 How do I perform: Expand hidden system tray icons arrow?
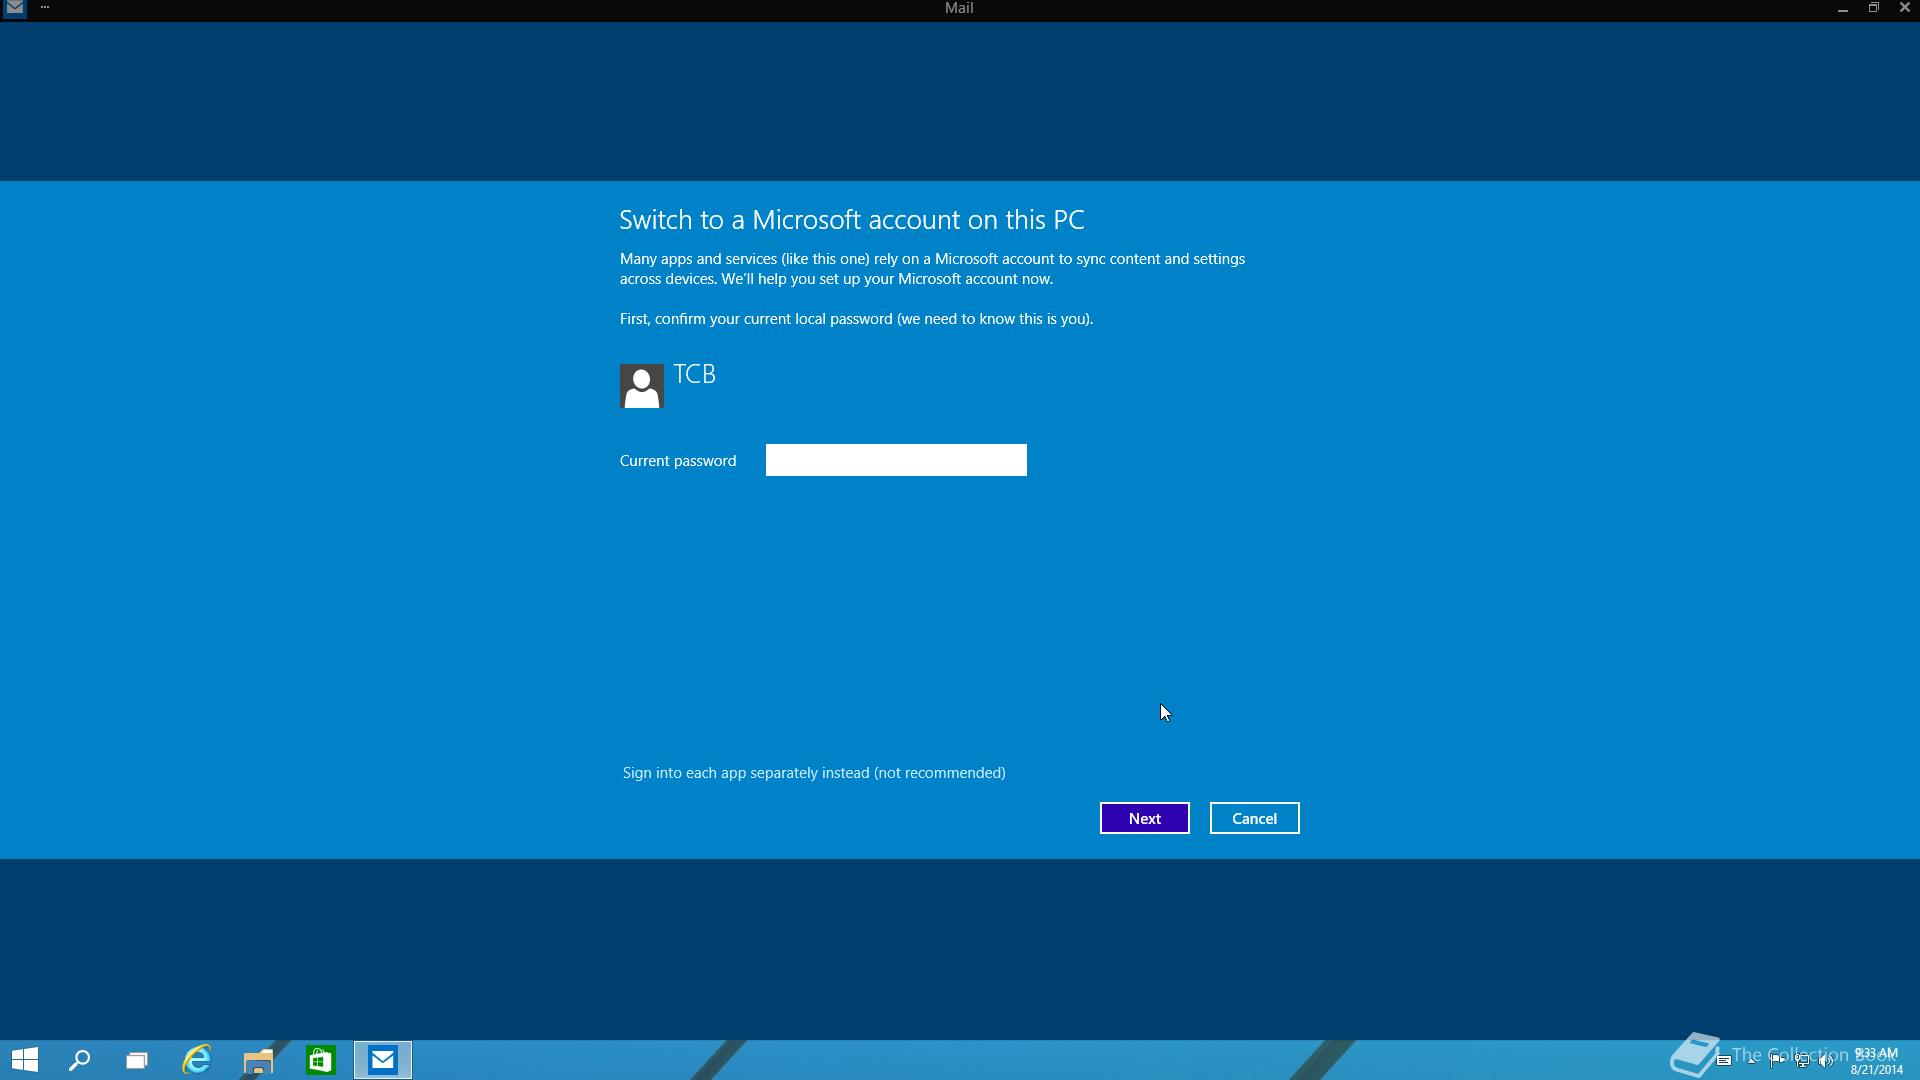1751,1061
